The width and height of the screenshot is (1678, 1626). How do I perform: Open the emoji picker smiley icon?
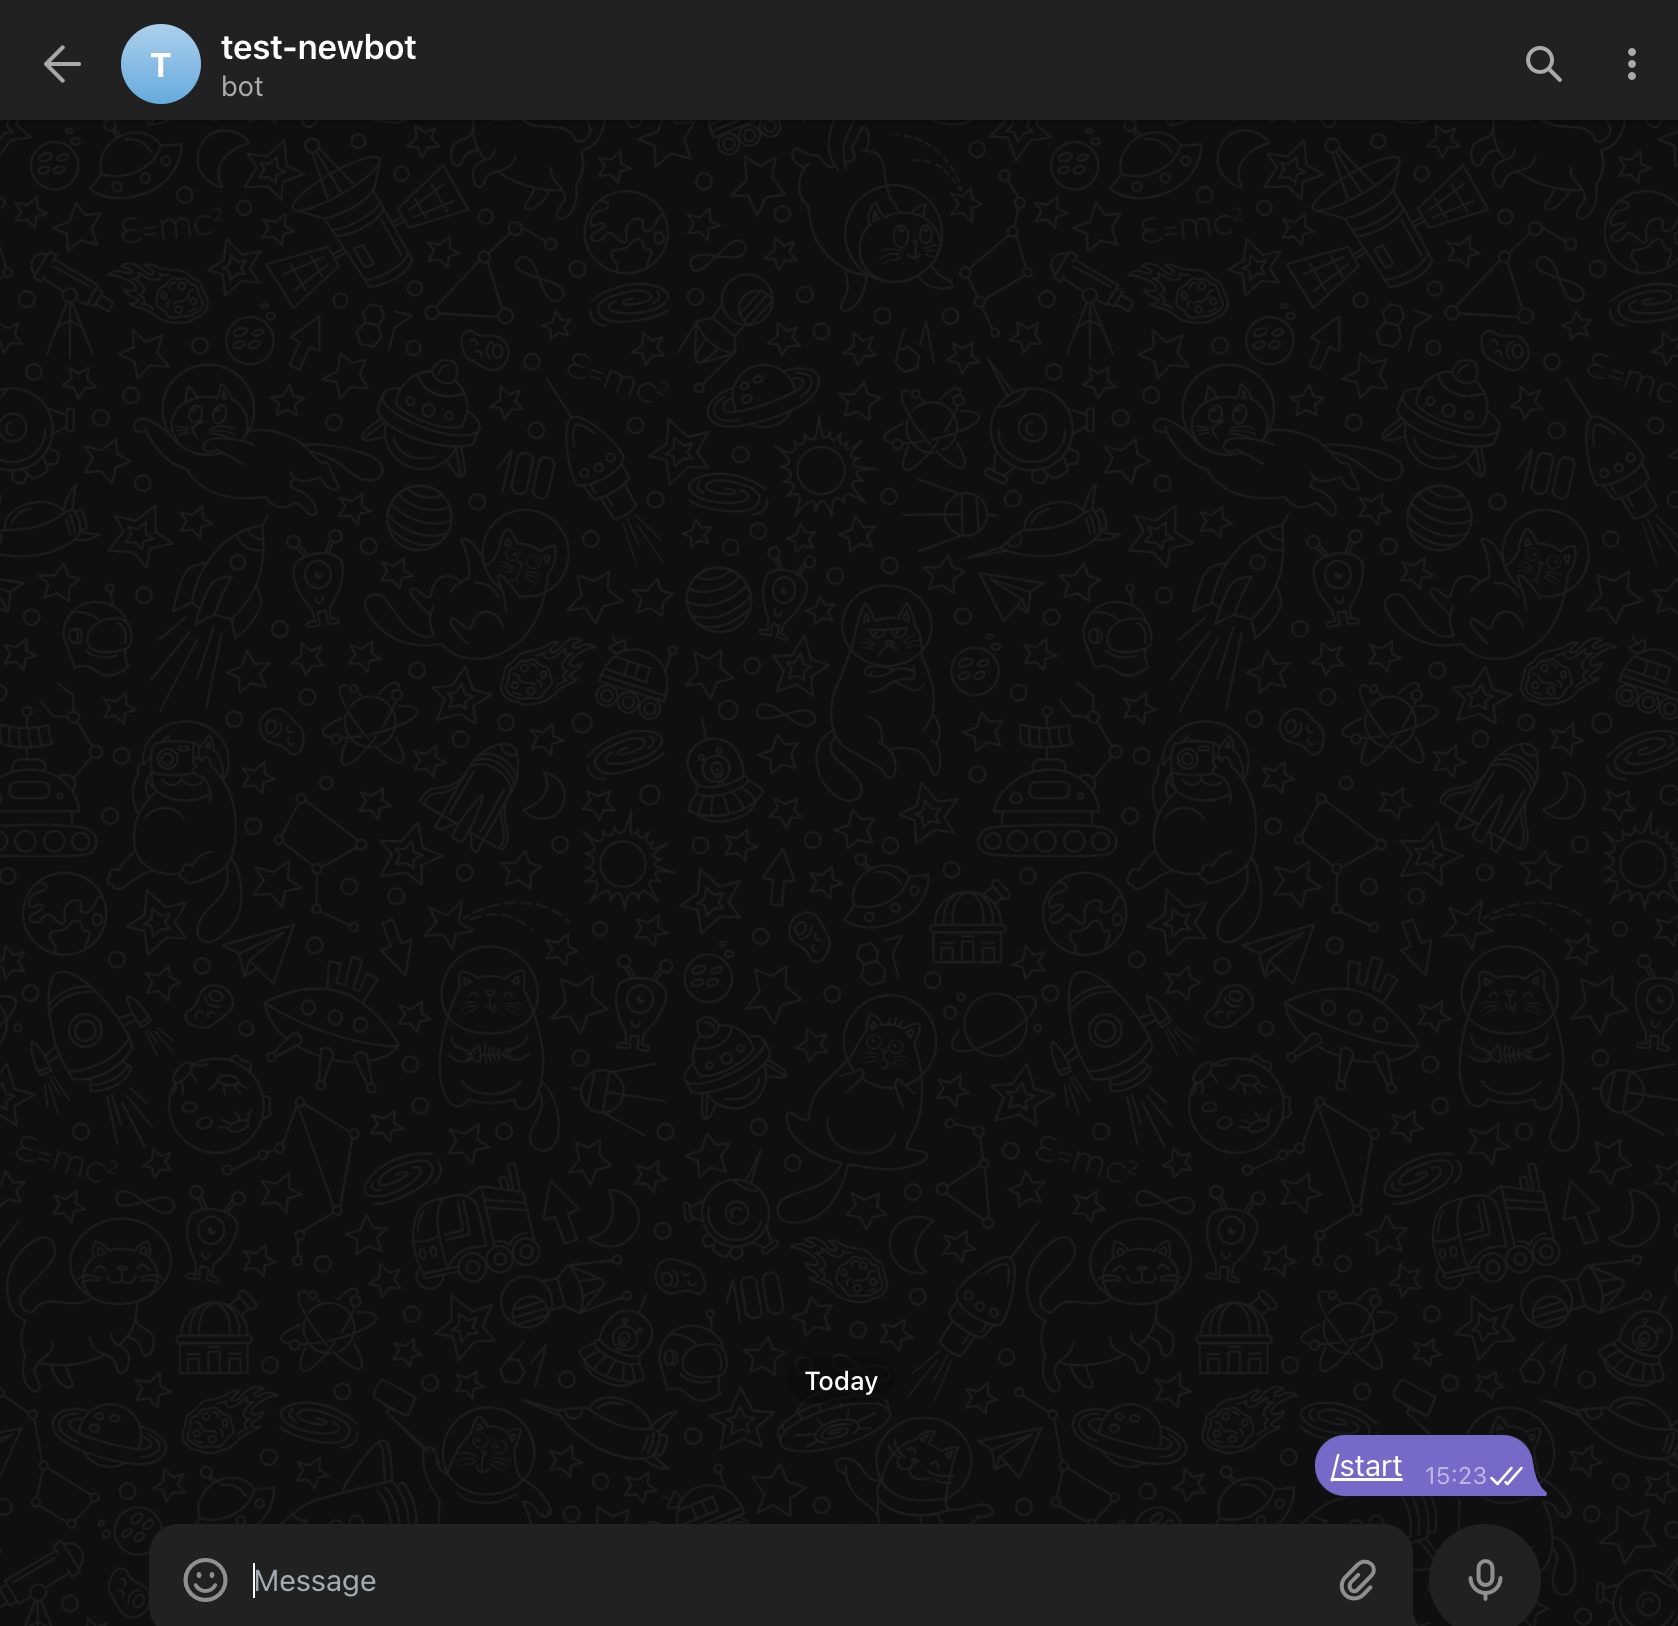point(206,1580)
